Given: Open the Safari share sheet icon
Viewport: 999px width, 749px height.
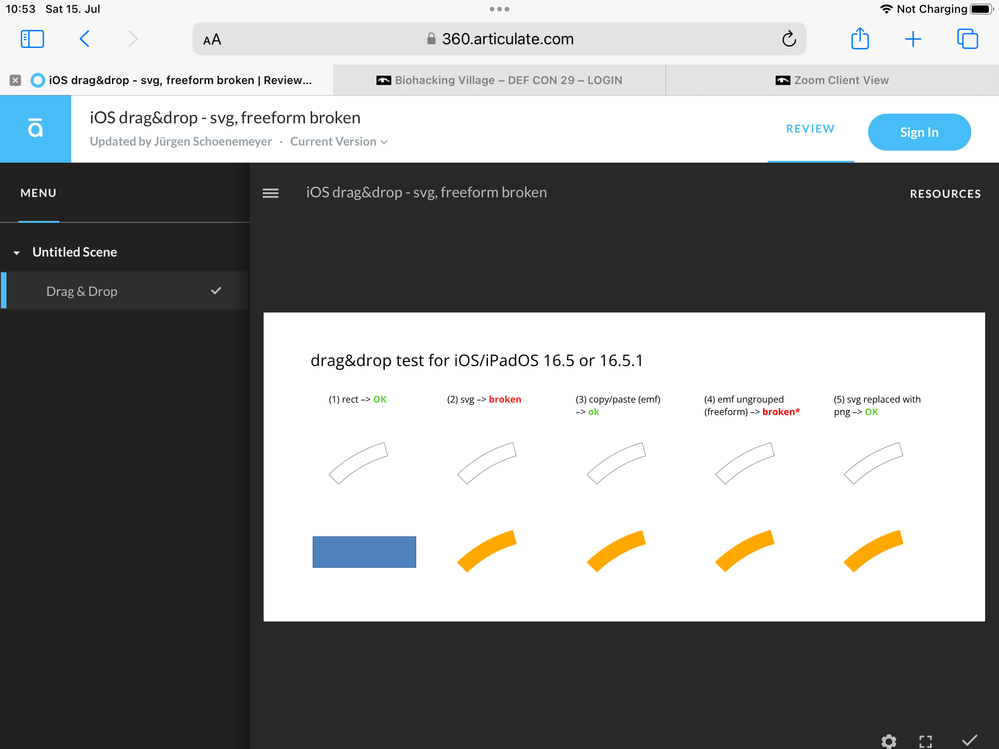Looking at the screenshot, I should click(x=860, y=38).
